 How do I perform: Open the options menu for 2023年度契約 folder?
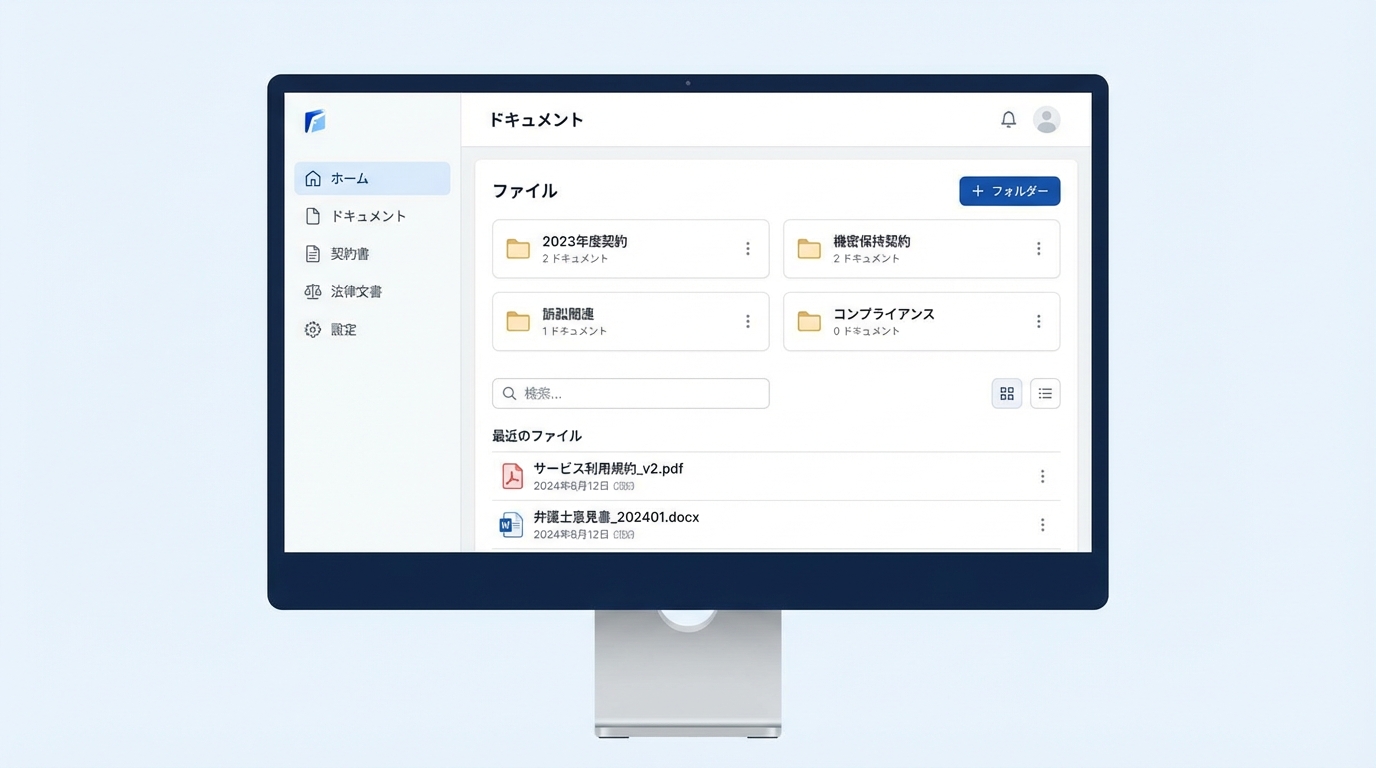pyautogui.click(x=747, y=248)
